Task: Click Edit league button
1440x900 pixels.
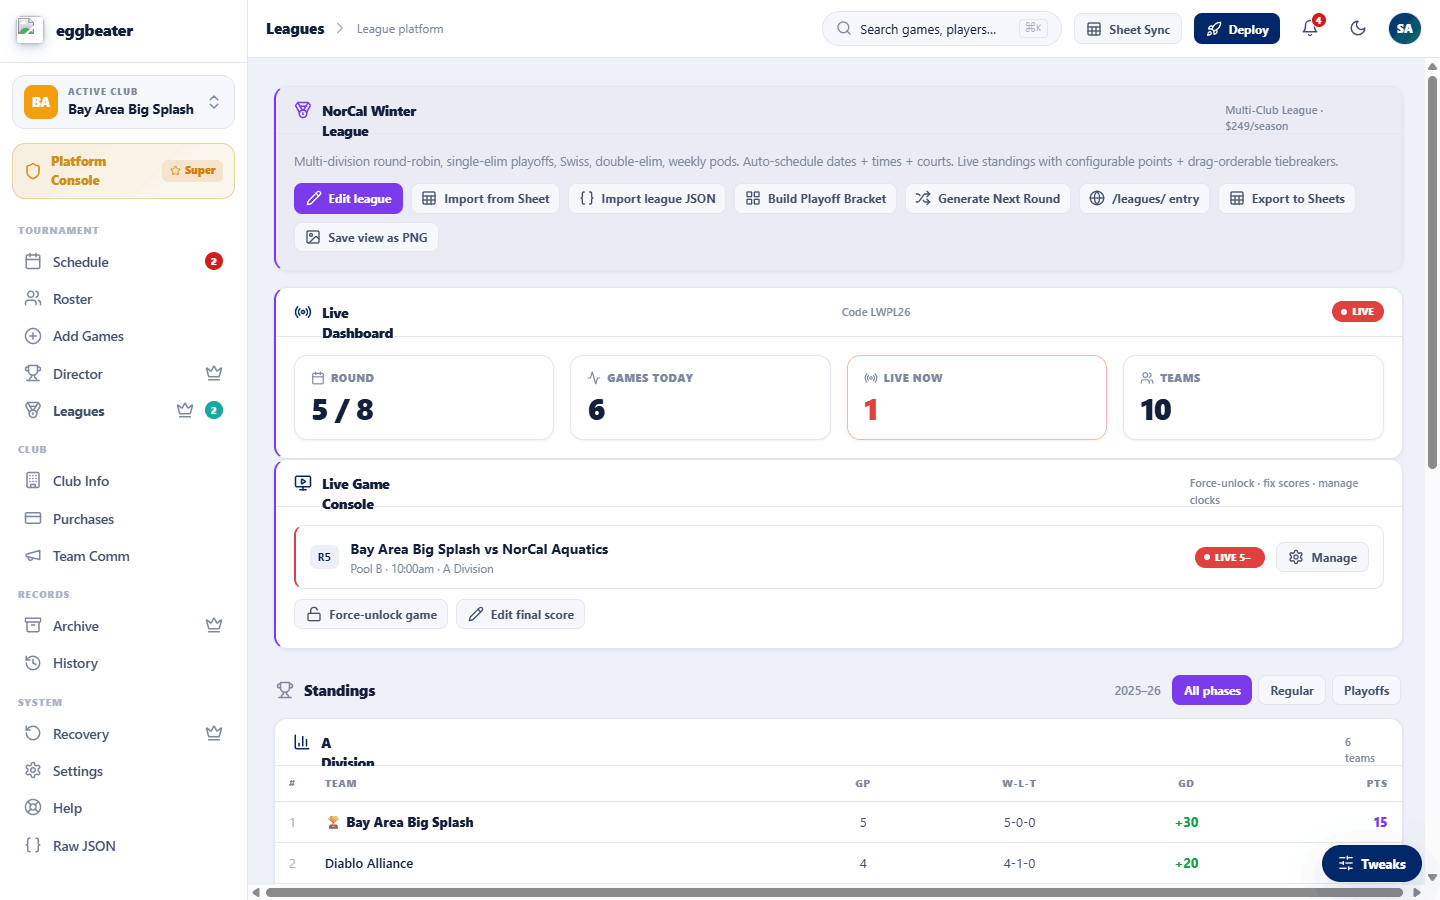Action: (x=348, y=199)
